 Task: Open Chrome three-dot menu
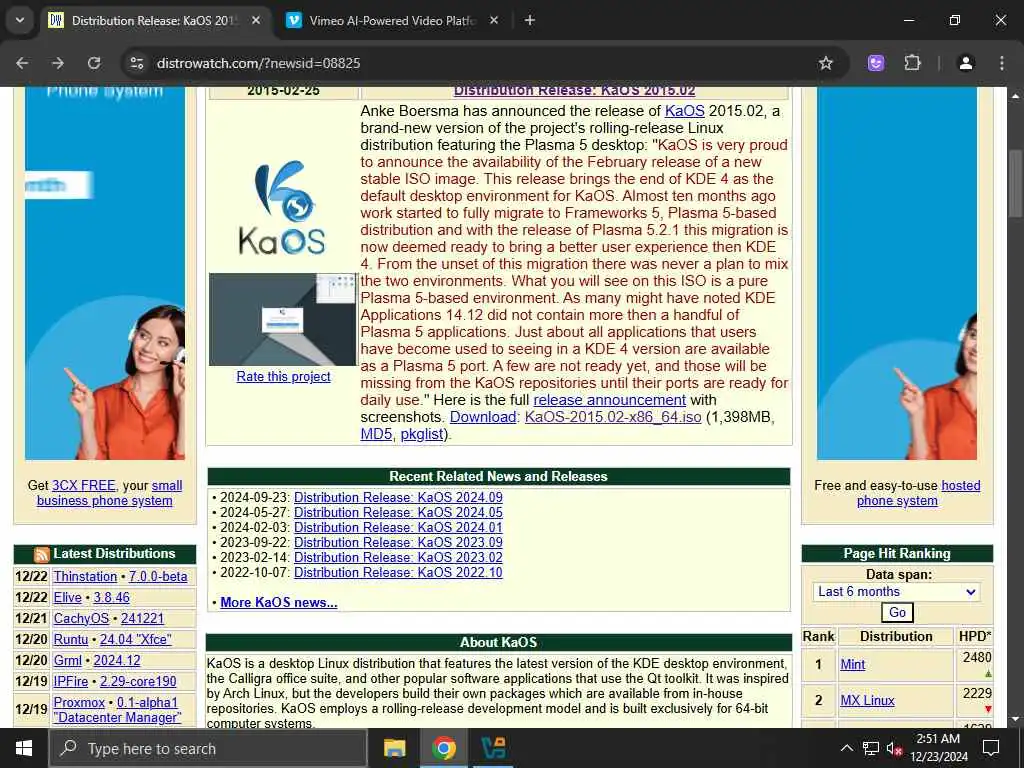click(x=1001, y=63)
